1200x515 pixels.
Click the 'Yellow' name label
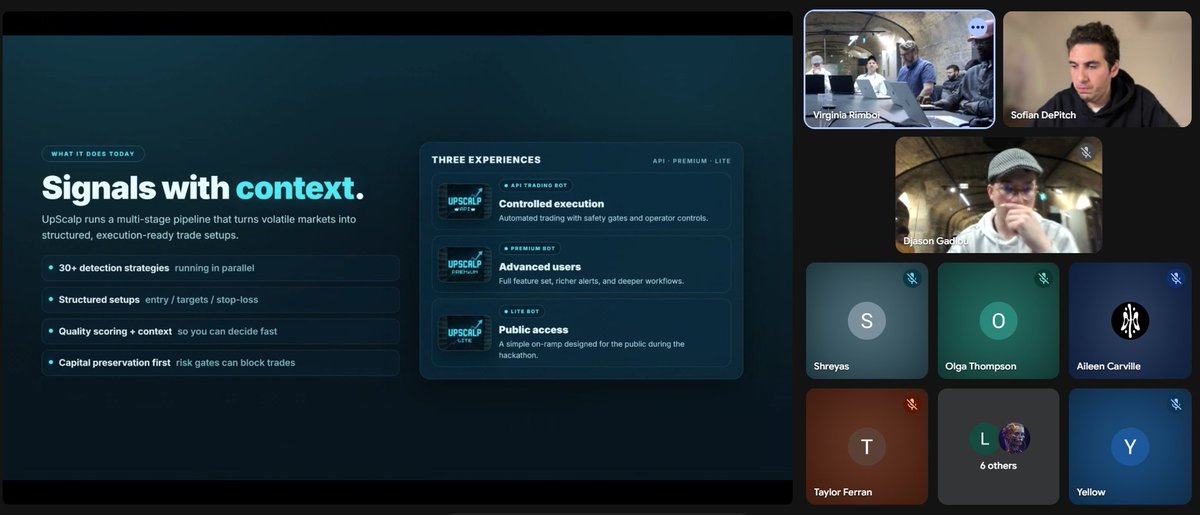click(x=1091, y=492)
